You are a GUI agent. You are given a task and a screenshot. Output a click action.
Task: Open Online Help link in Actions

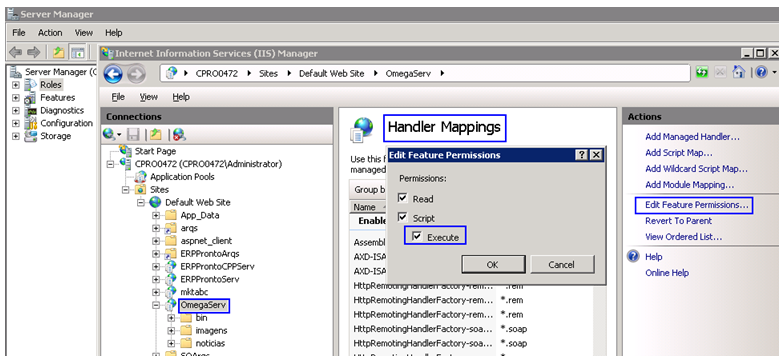coord(667,273)
